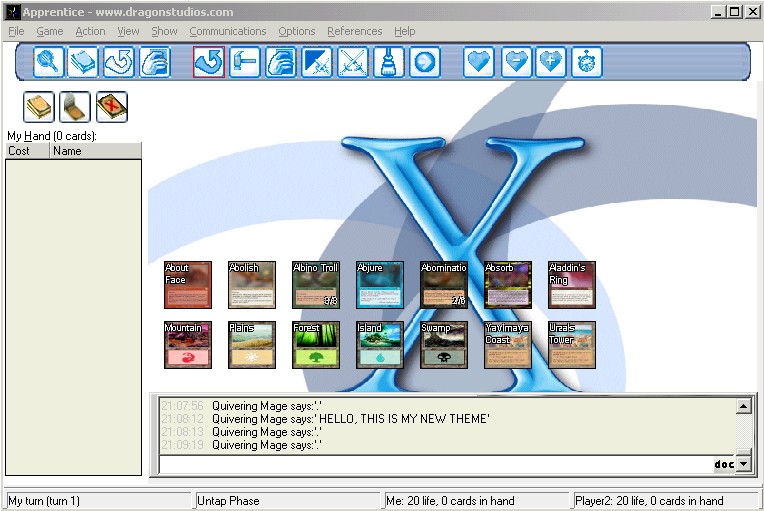Click the heart with plus sign icon
The image size is (764, 511).
coord(551,62)
